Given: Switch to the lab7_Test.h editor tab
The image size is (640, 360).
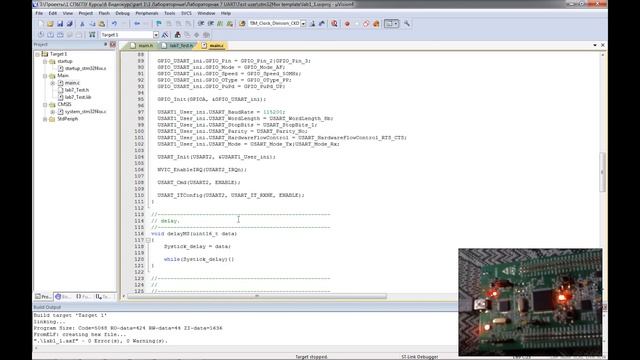Looking at the screenshot, I should (177, 46).
